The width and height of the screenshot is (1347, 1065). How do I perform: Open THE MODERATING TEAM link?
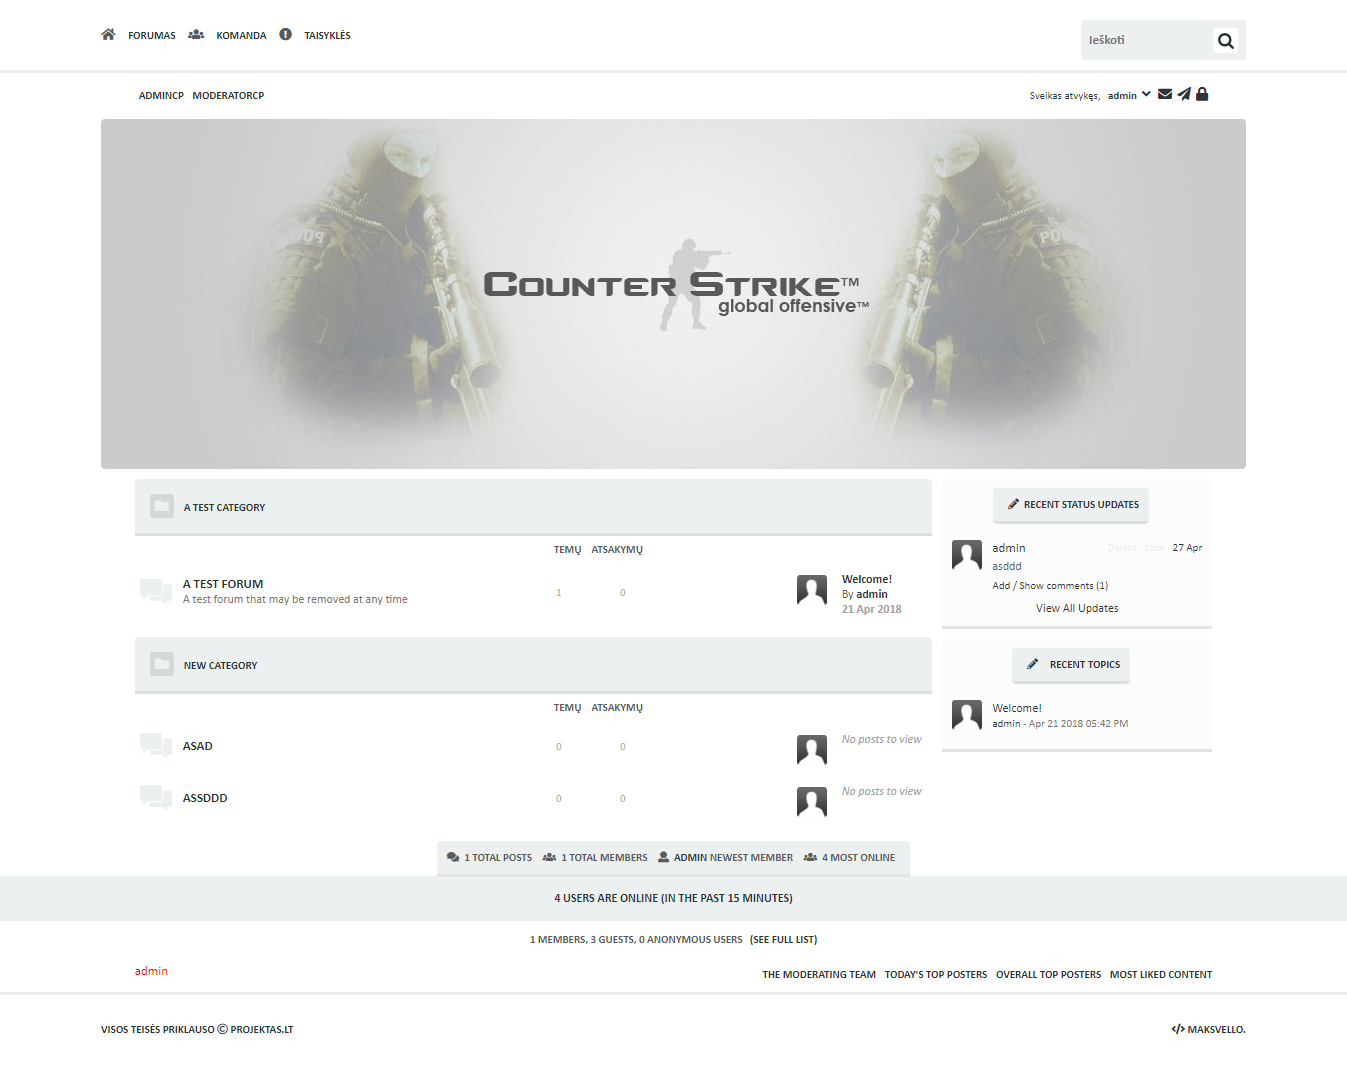pos(819,975)
